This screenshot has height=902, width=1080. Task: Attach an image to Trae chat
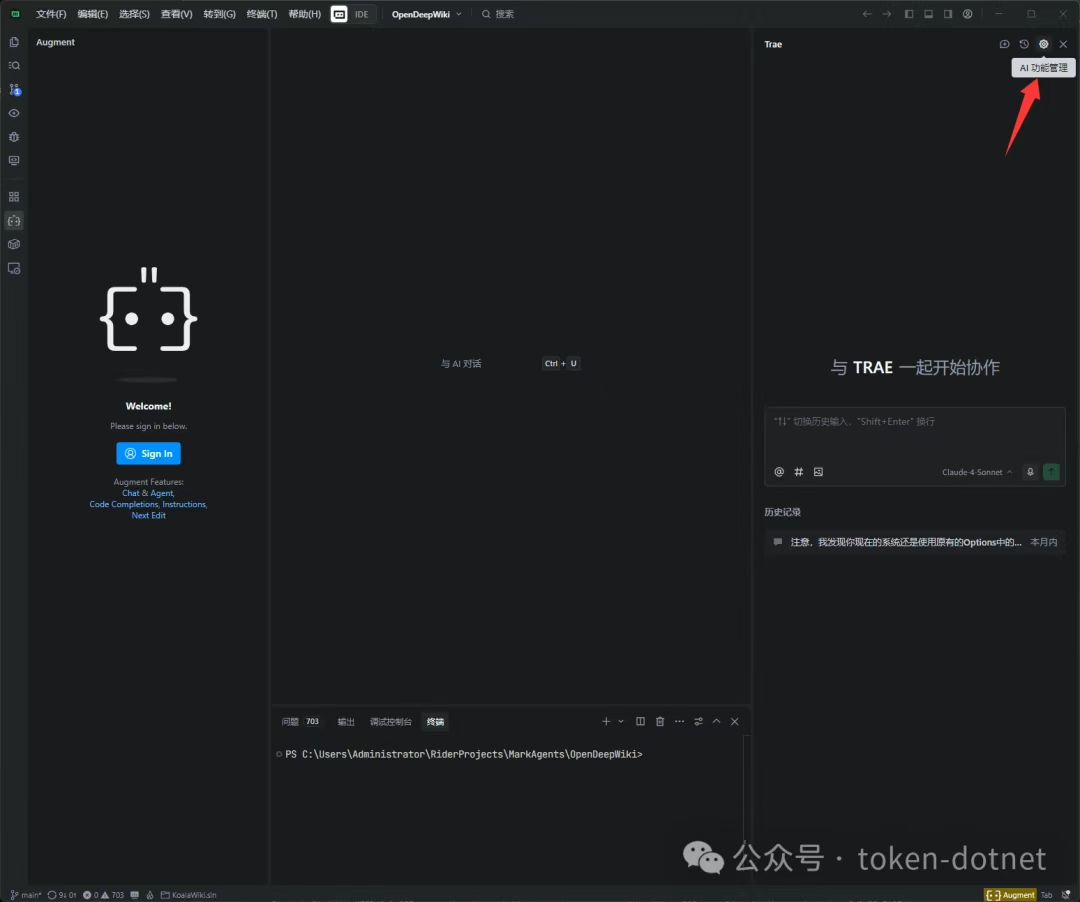[818, 472]
